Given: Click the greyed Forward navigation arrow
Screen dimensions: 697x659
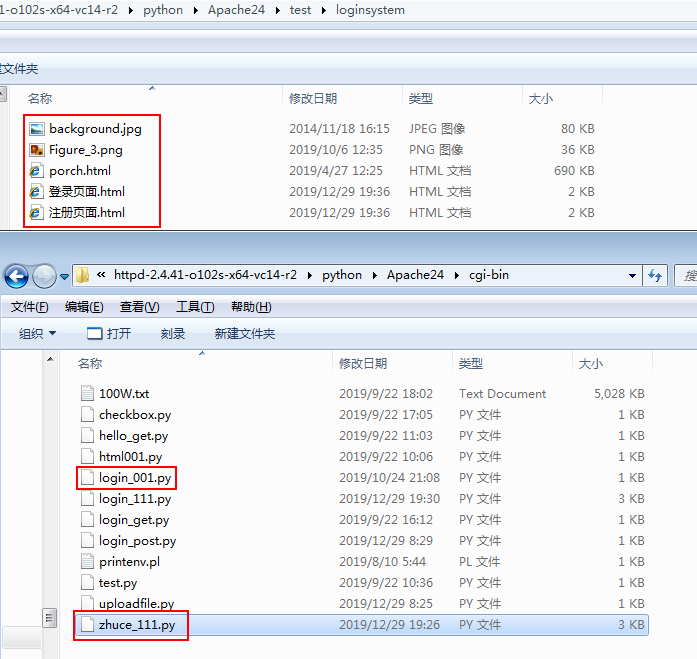Looking at the screenshot, I should coord(44,276).
